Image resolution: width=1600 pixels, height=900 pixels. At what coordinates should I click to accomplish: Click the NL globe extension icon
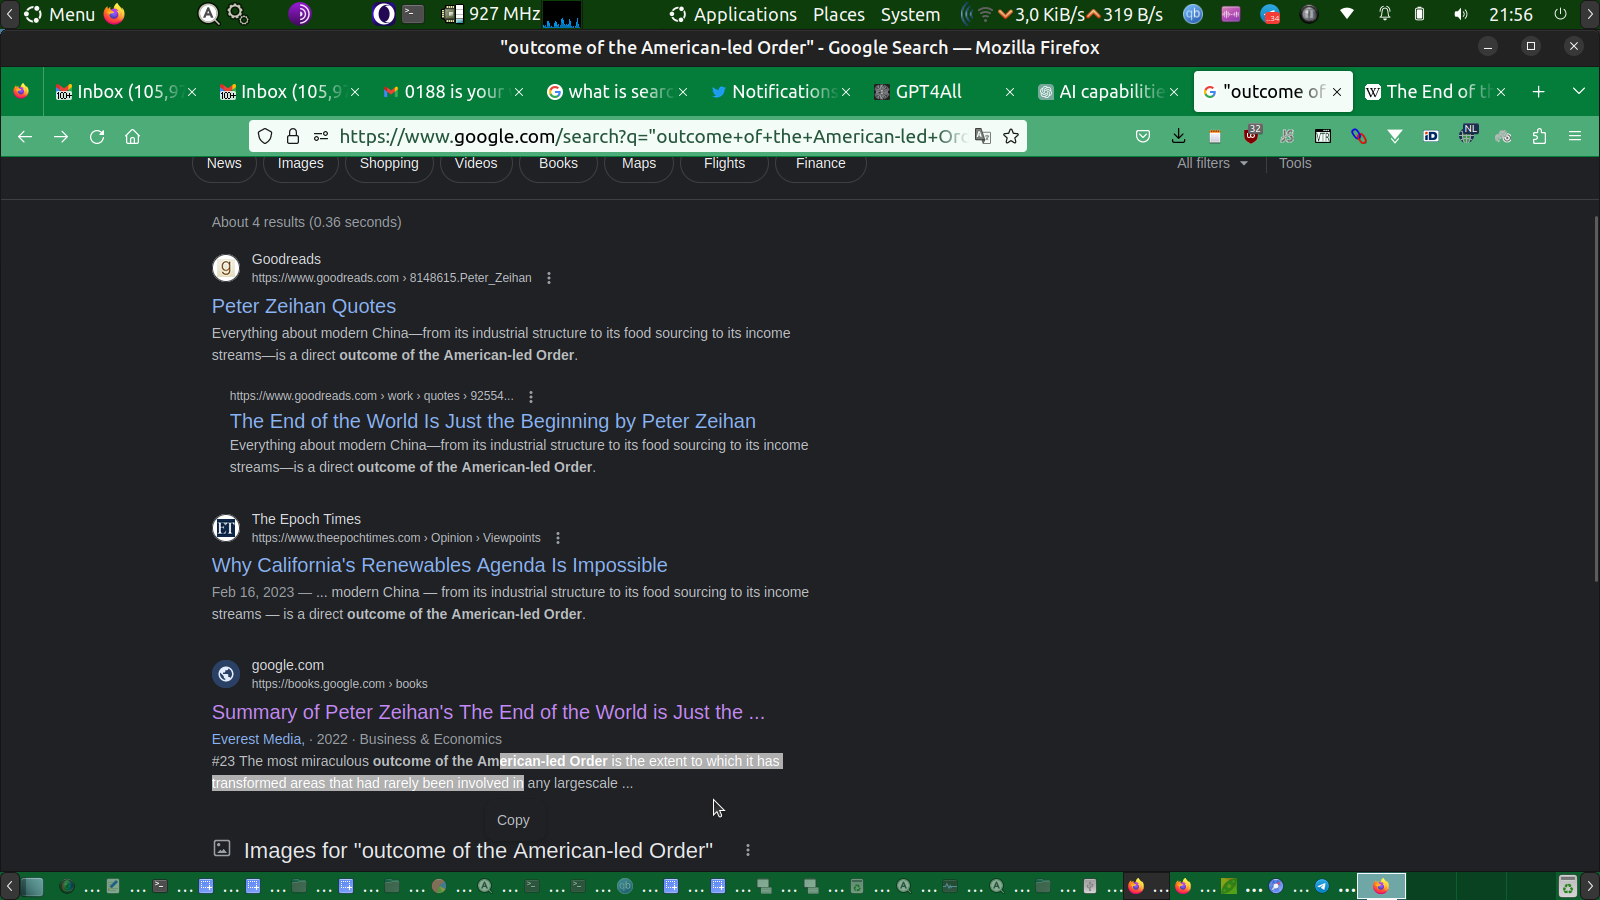click(x=1468, y=134)
